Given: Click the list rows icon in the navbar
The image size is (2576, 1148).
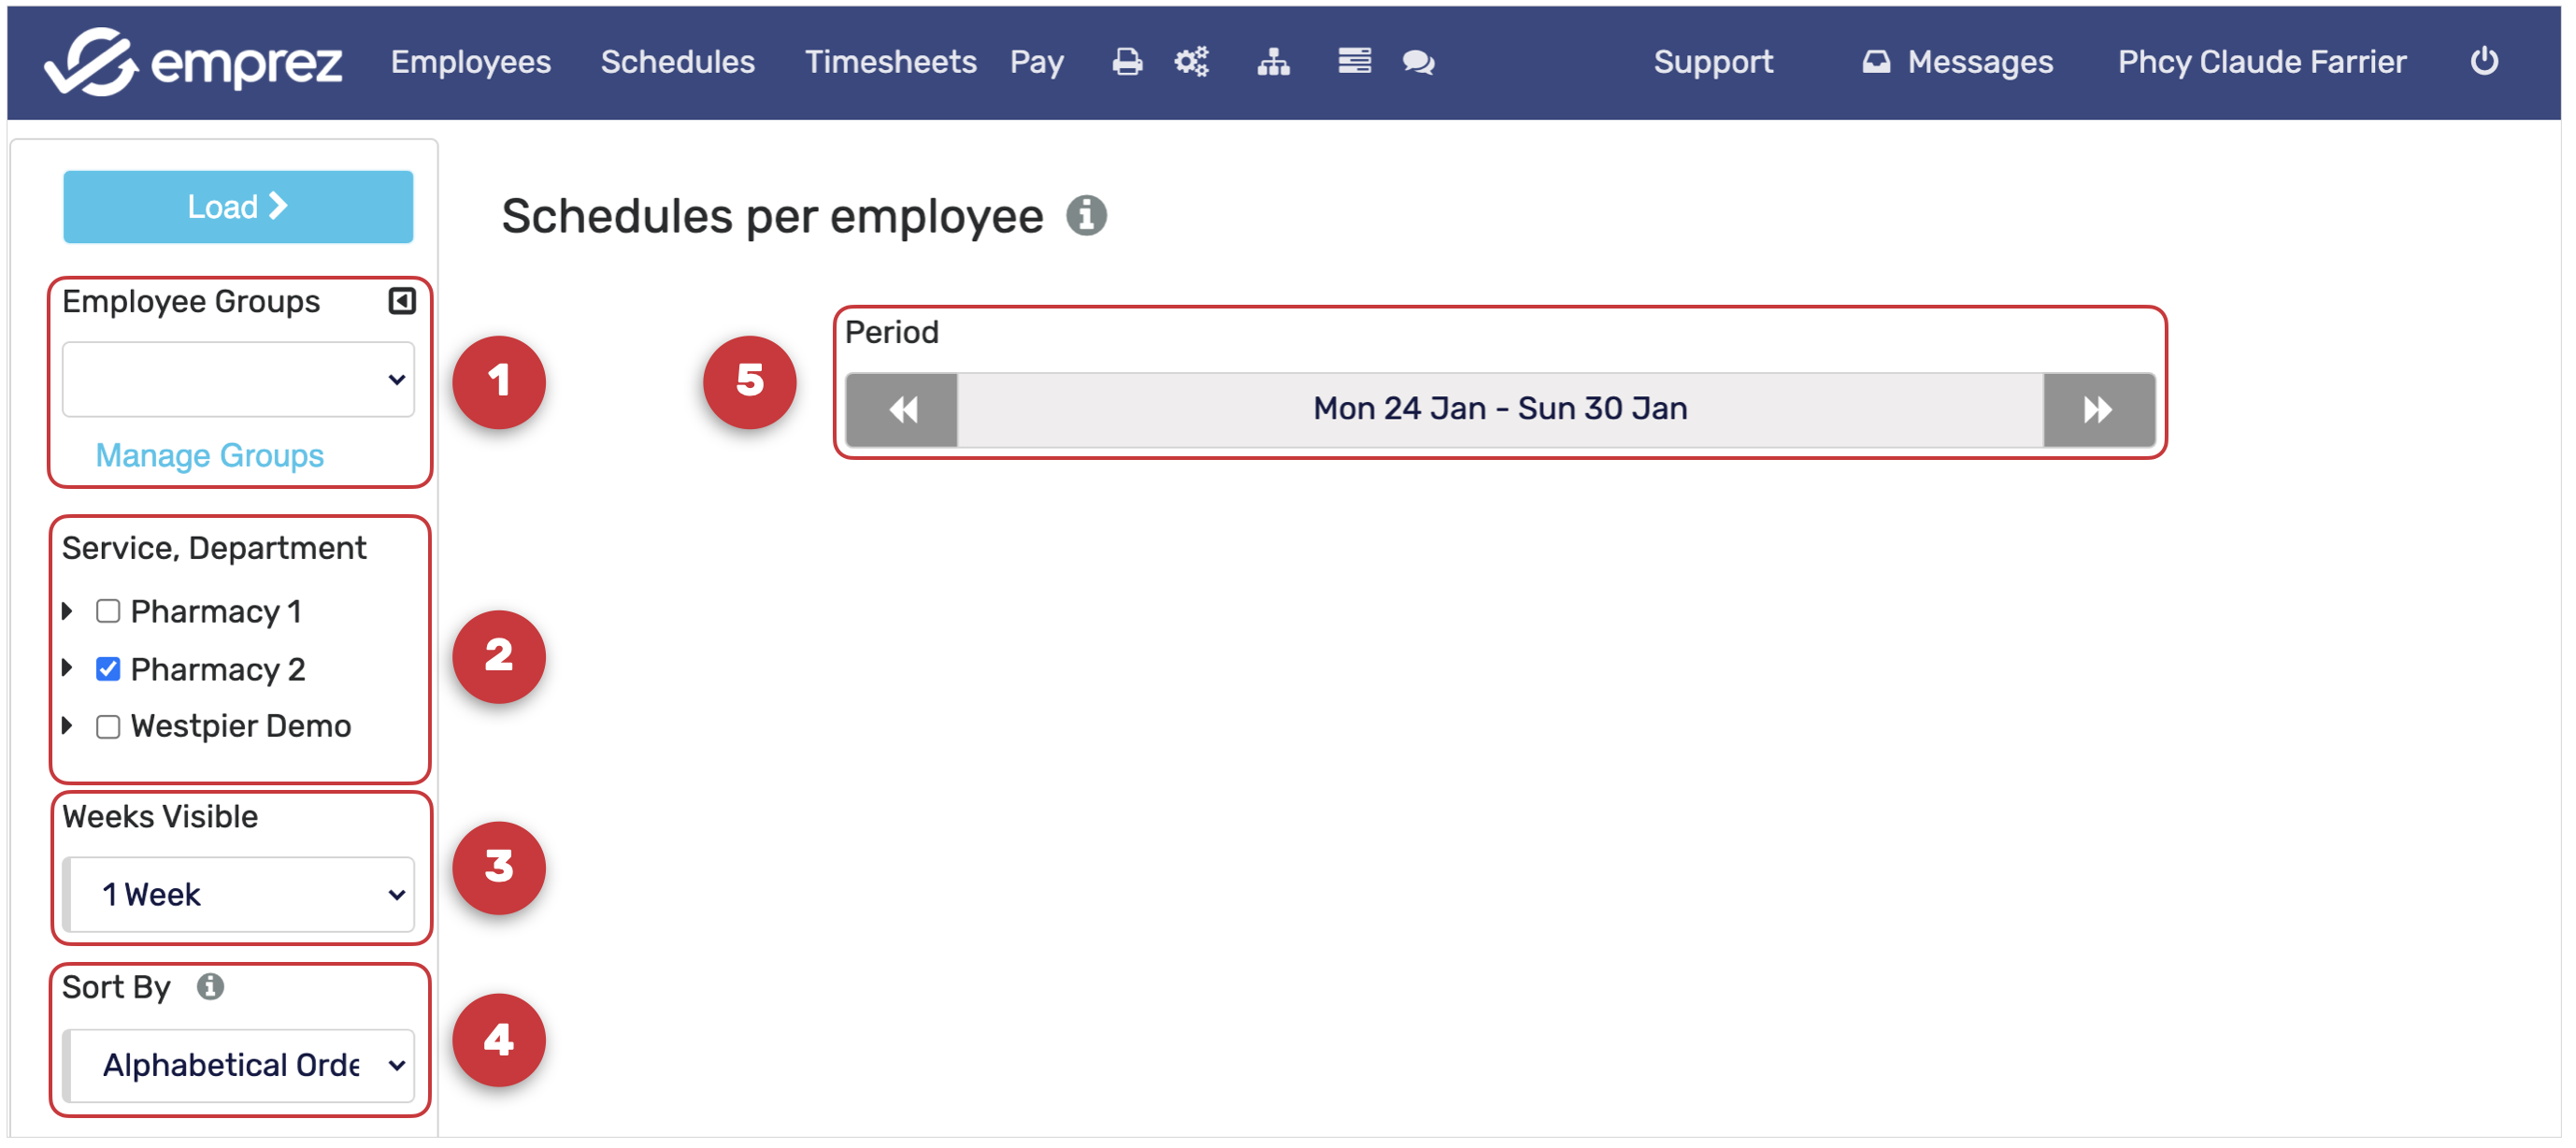Looking at the screenshot, I should pyautogui.click(x=1354, y=62).
